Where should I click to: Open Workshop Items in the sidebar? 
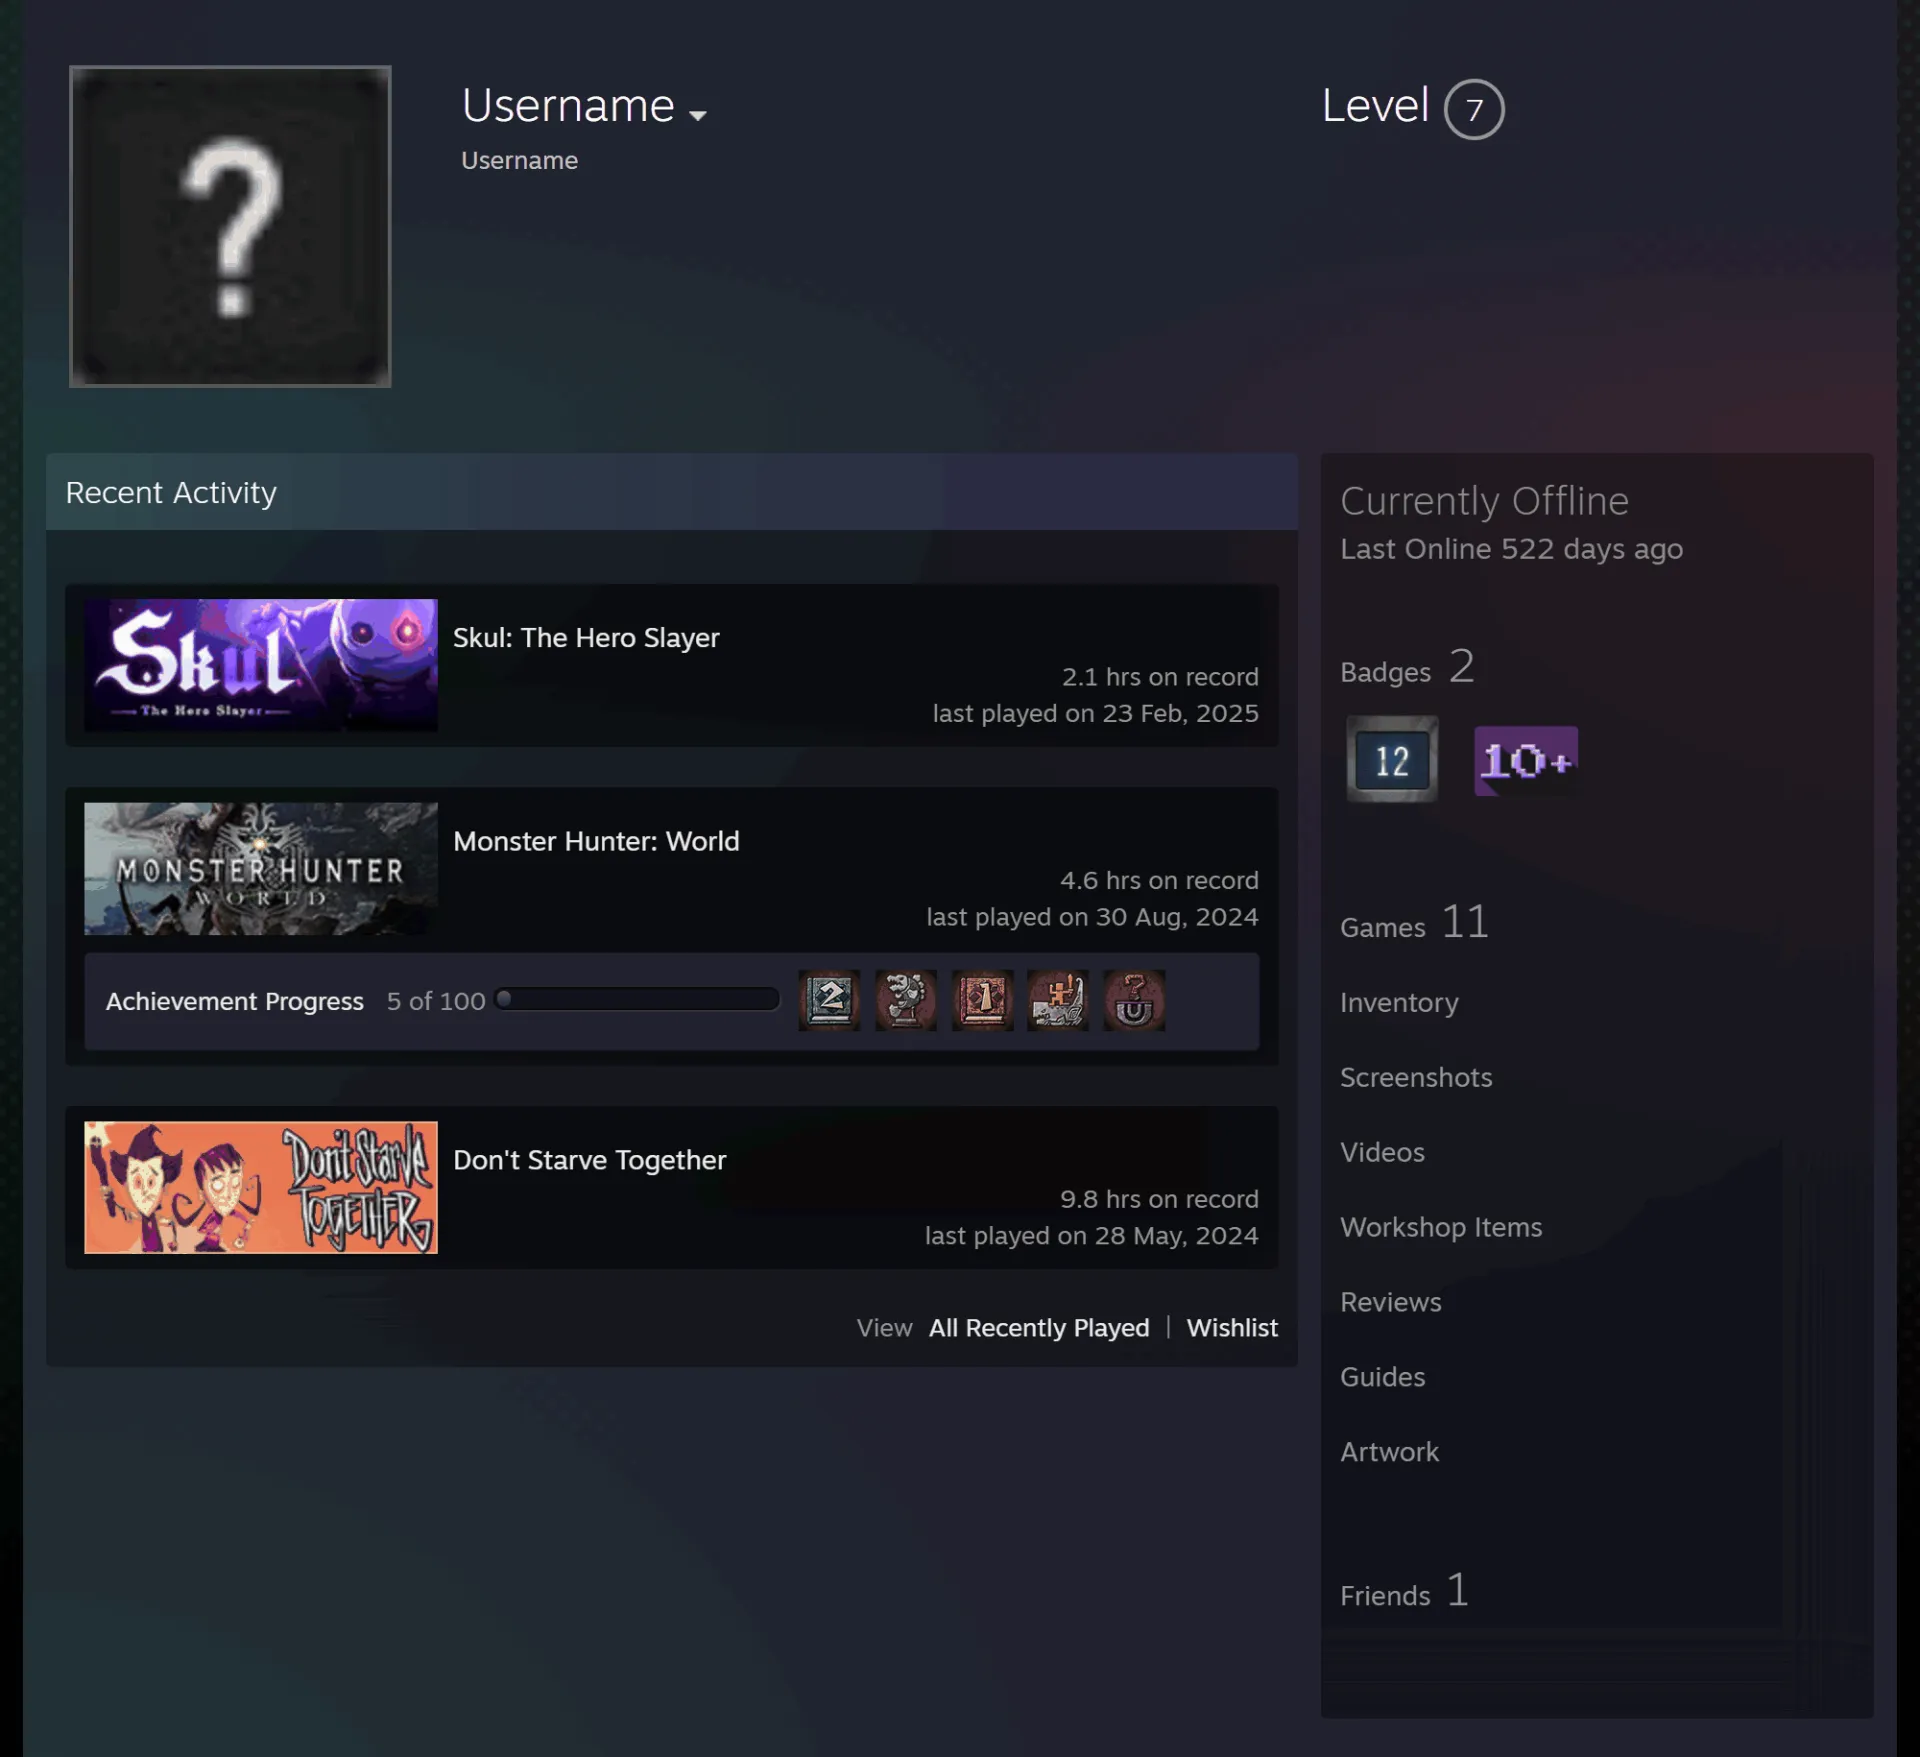click(1441, 1227)
